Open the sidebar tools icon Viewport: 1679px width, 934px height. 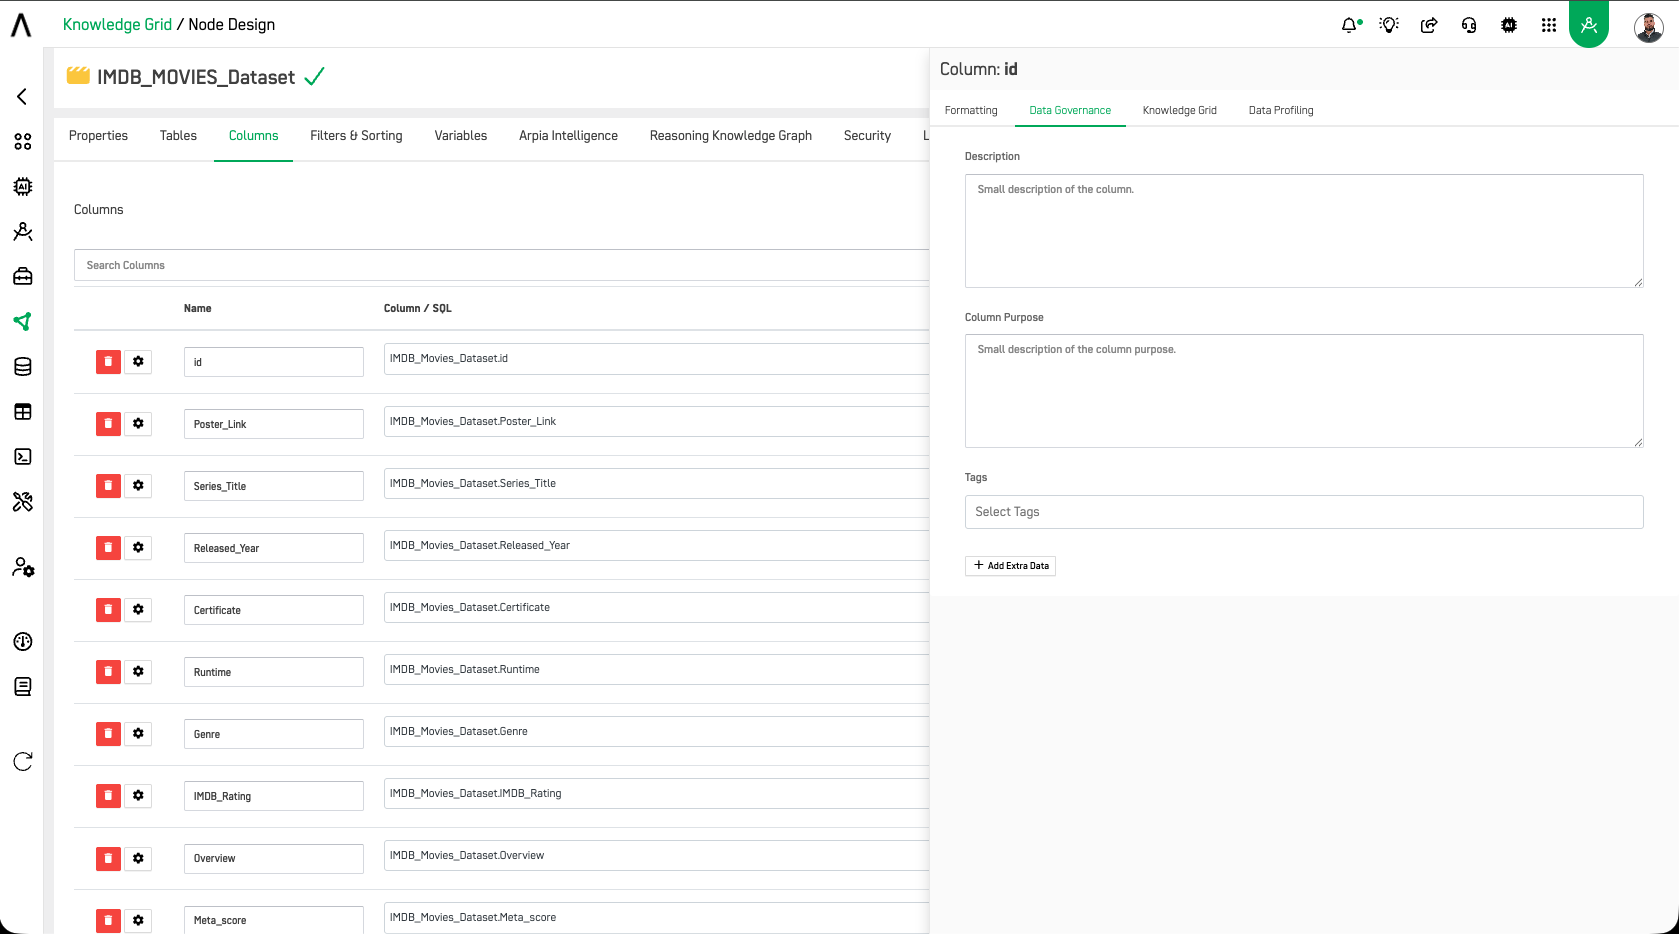pyautogui.click(x=23, y=501)
